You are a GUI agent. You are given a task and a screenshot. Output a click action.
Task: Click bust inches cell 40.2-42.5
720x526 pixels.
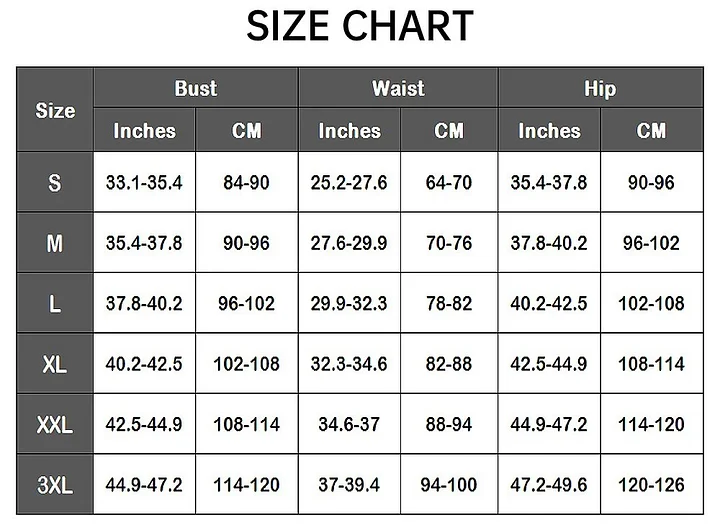[x=144, y=364]
